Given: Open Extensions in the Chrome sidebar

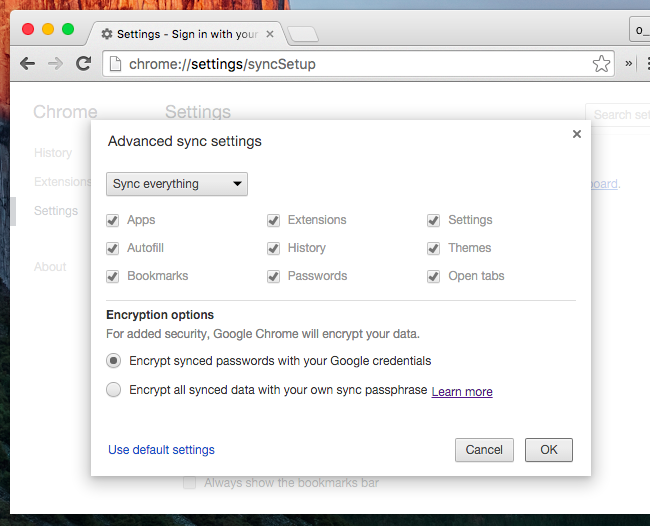Looking at the screenshot, I should 63,182.
